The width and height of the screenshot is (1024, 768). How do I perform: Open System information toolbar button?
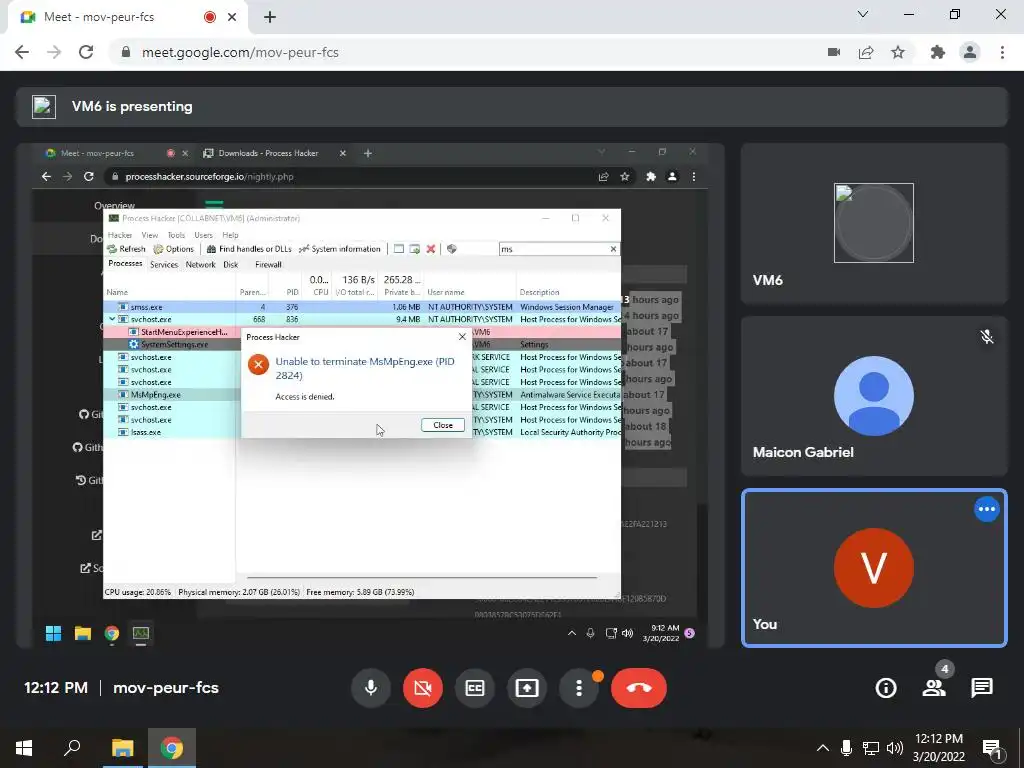(340, 249)
